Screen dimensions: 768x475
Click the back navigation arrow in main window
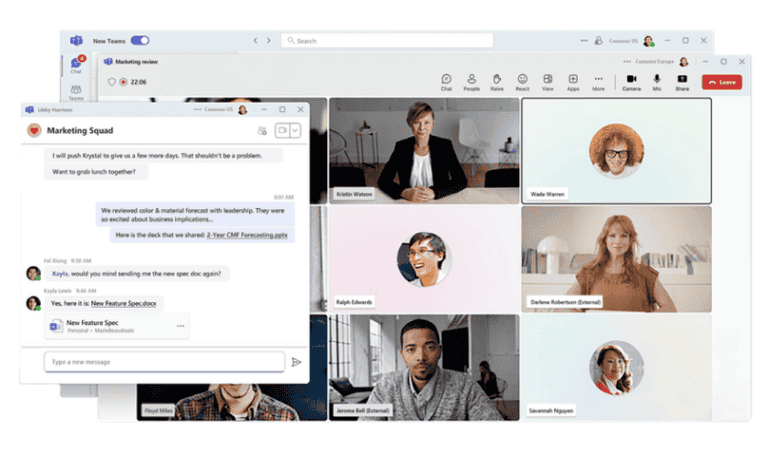(255, 41)
